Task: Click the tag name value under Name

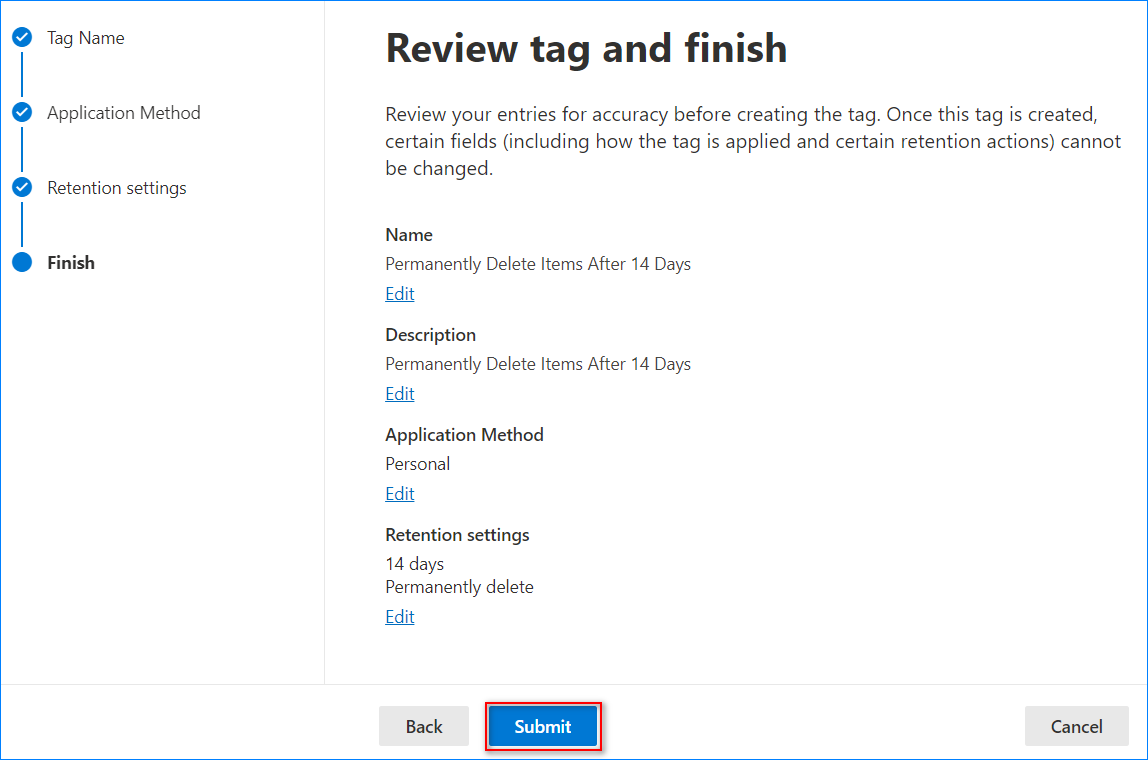Action: (x=538, y=264)
